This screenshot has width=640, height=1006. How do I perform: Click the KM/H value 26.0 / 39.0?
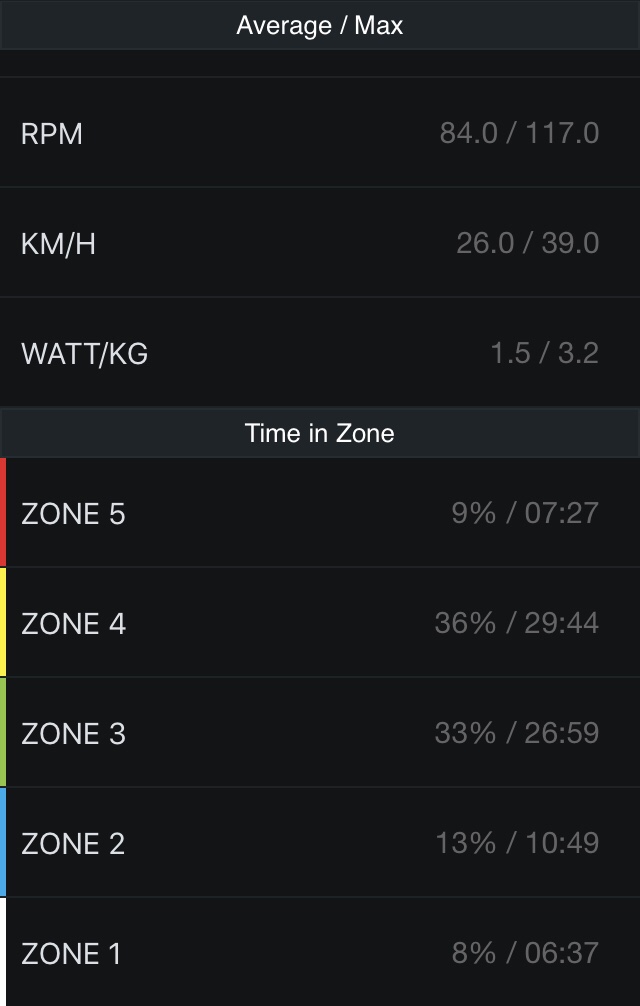point(527,243)
